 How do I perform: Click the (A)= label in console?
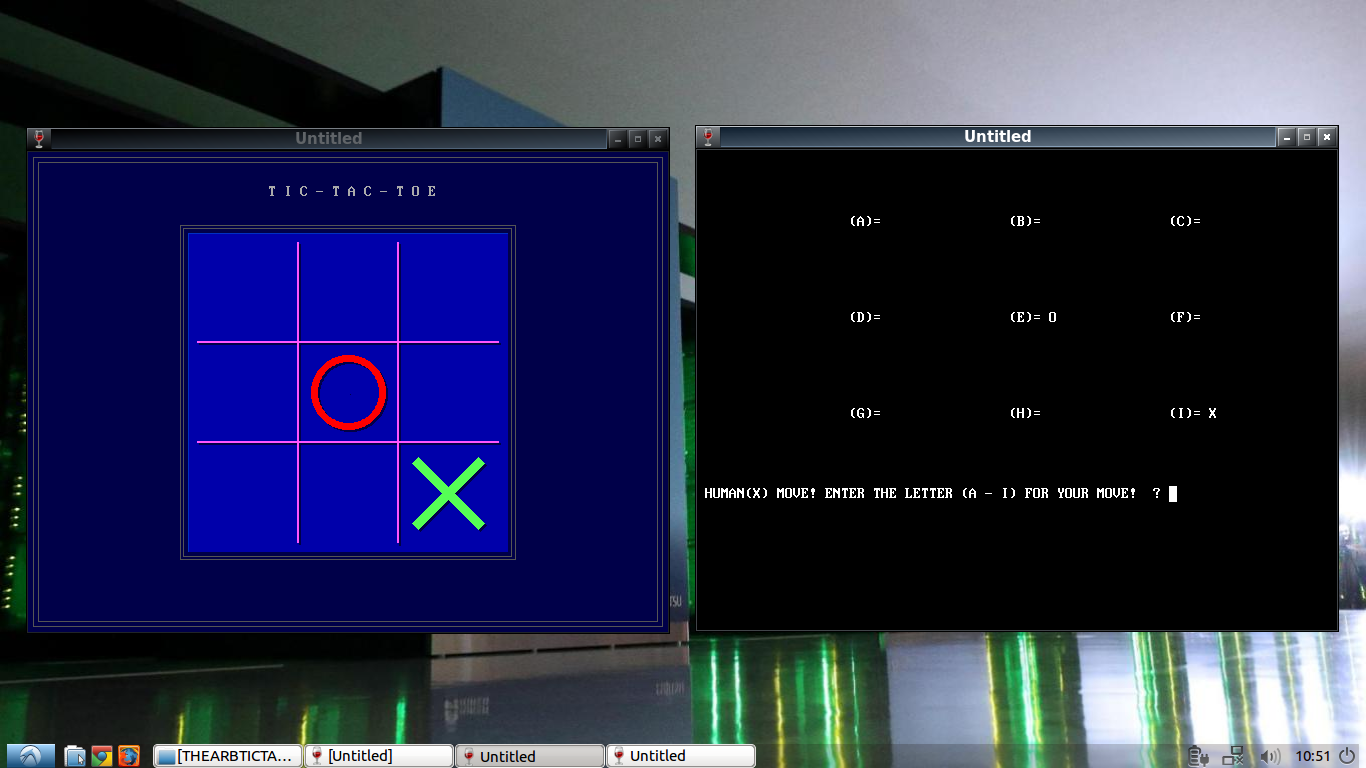[x=865, y=221]
